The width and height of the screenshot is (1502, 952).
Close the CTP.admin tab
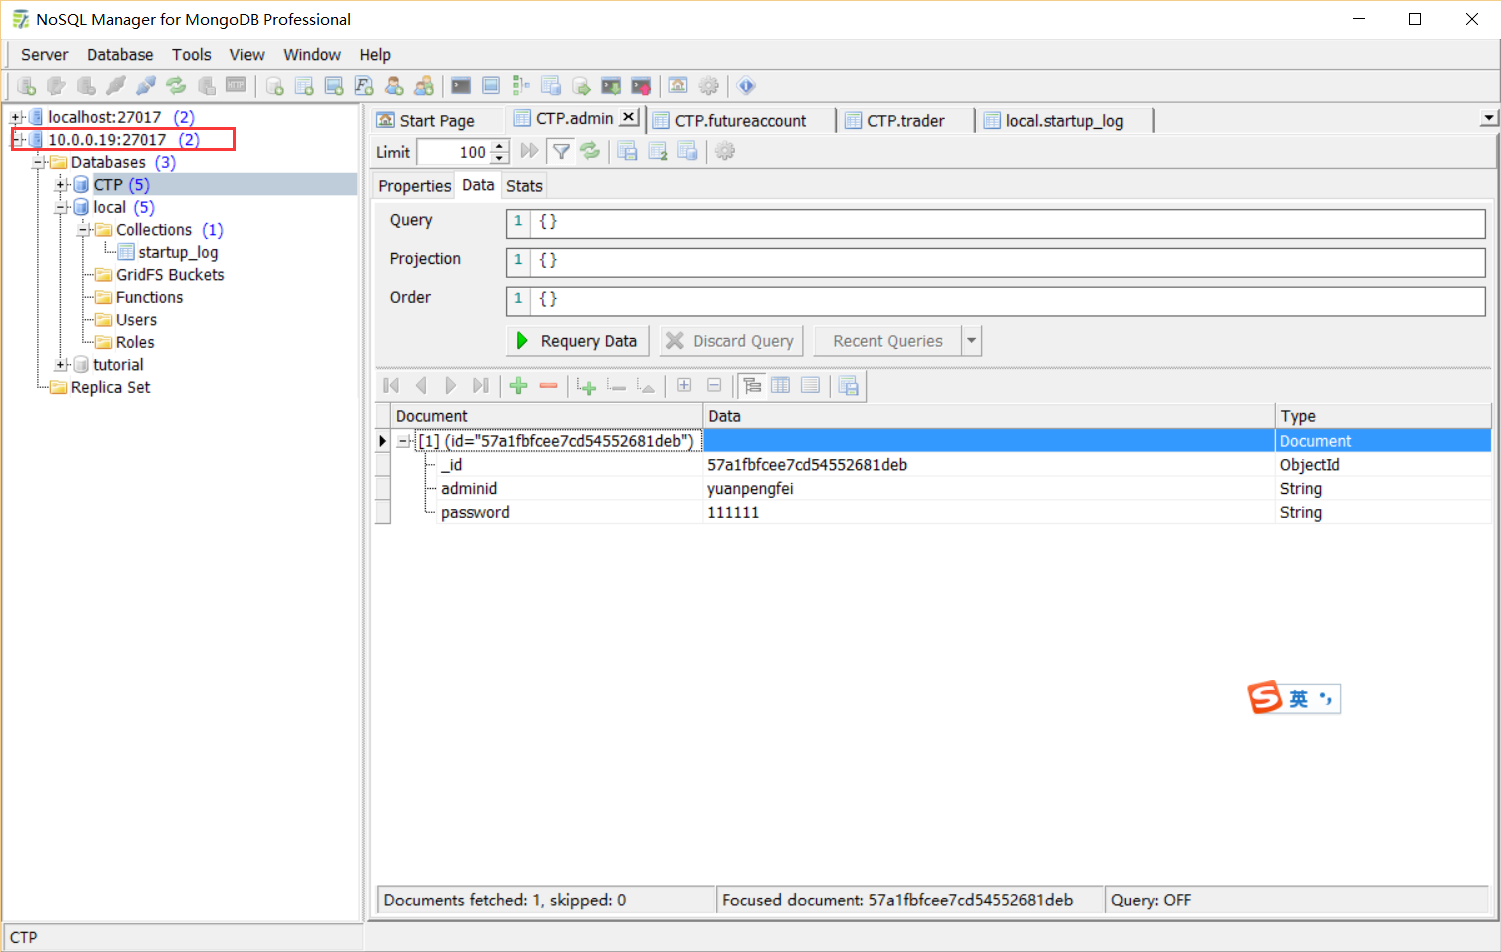pyautogui.click(x=628, y=117)
